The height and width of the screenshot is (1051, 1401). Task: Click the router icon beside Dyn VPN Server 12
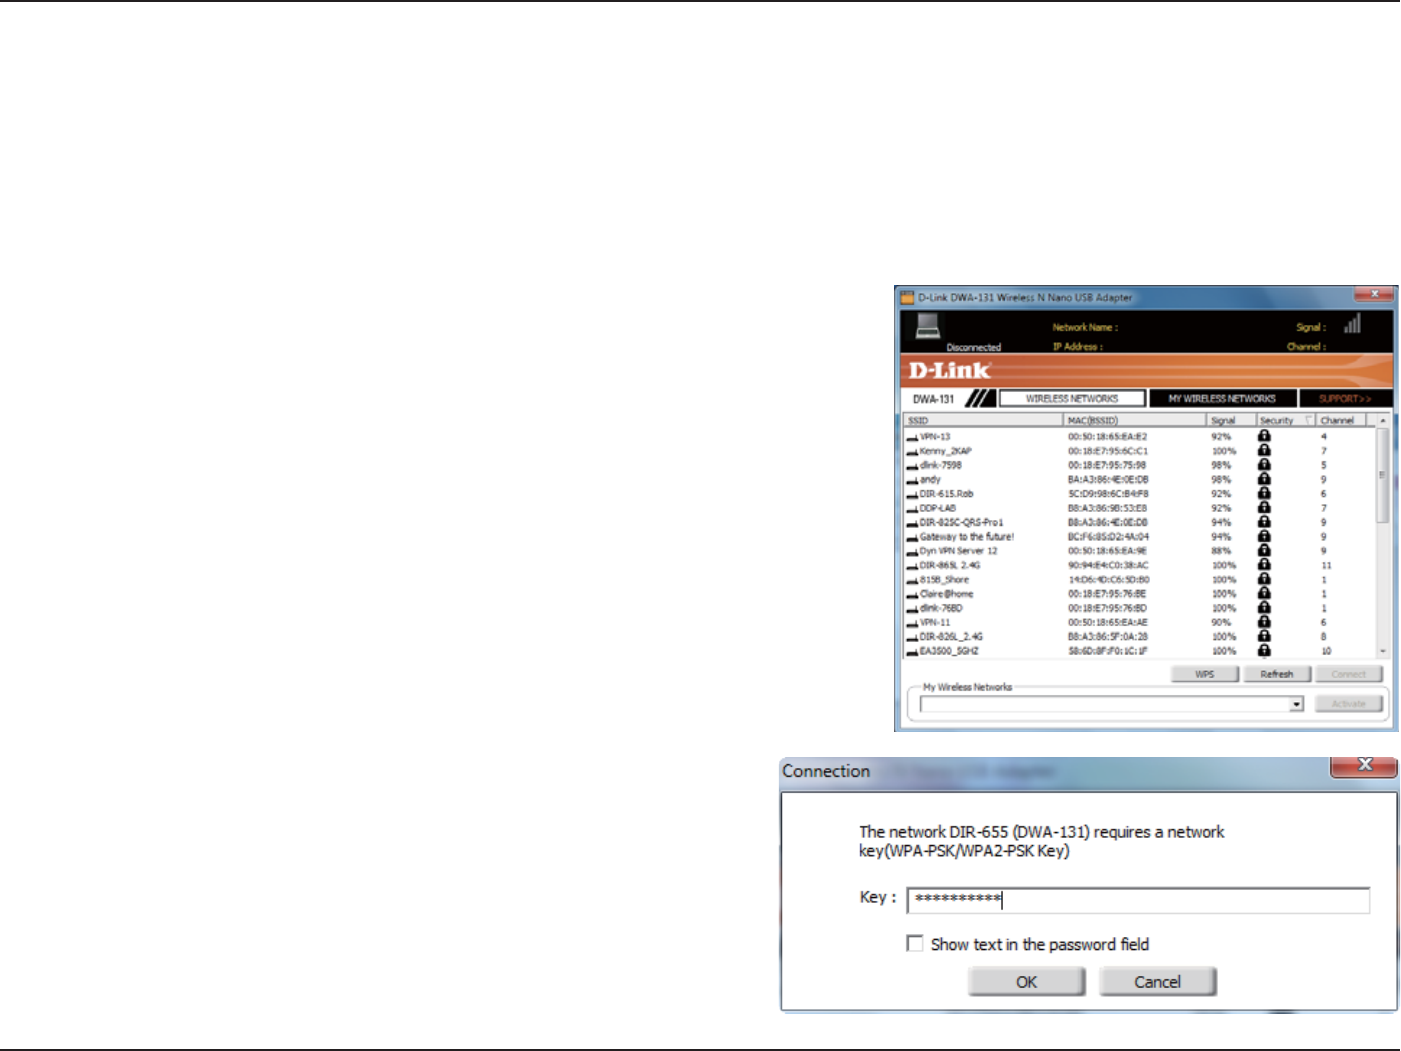912,552
